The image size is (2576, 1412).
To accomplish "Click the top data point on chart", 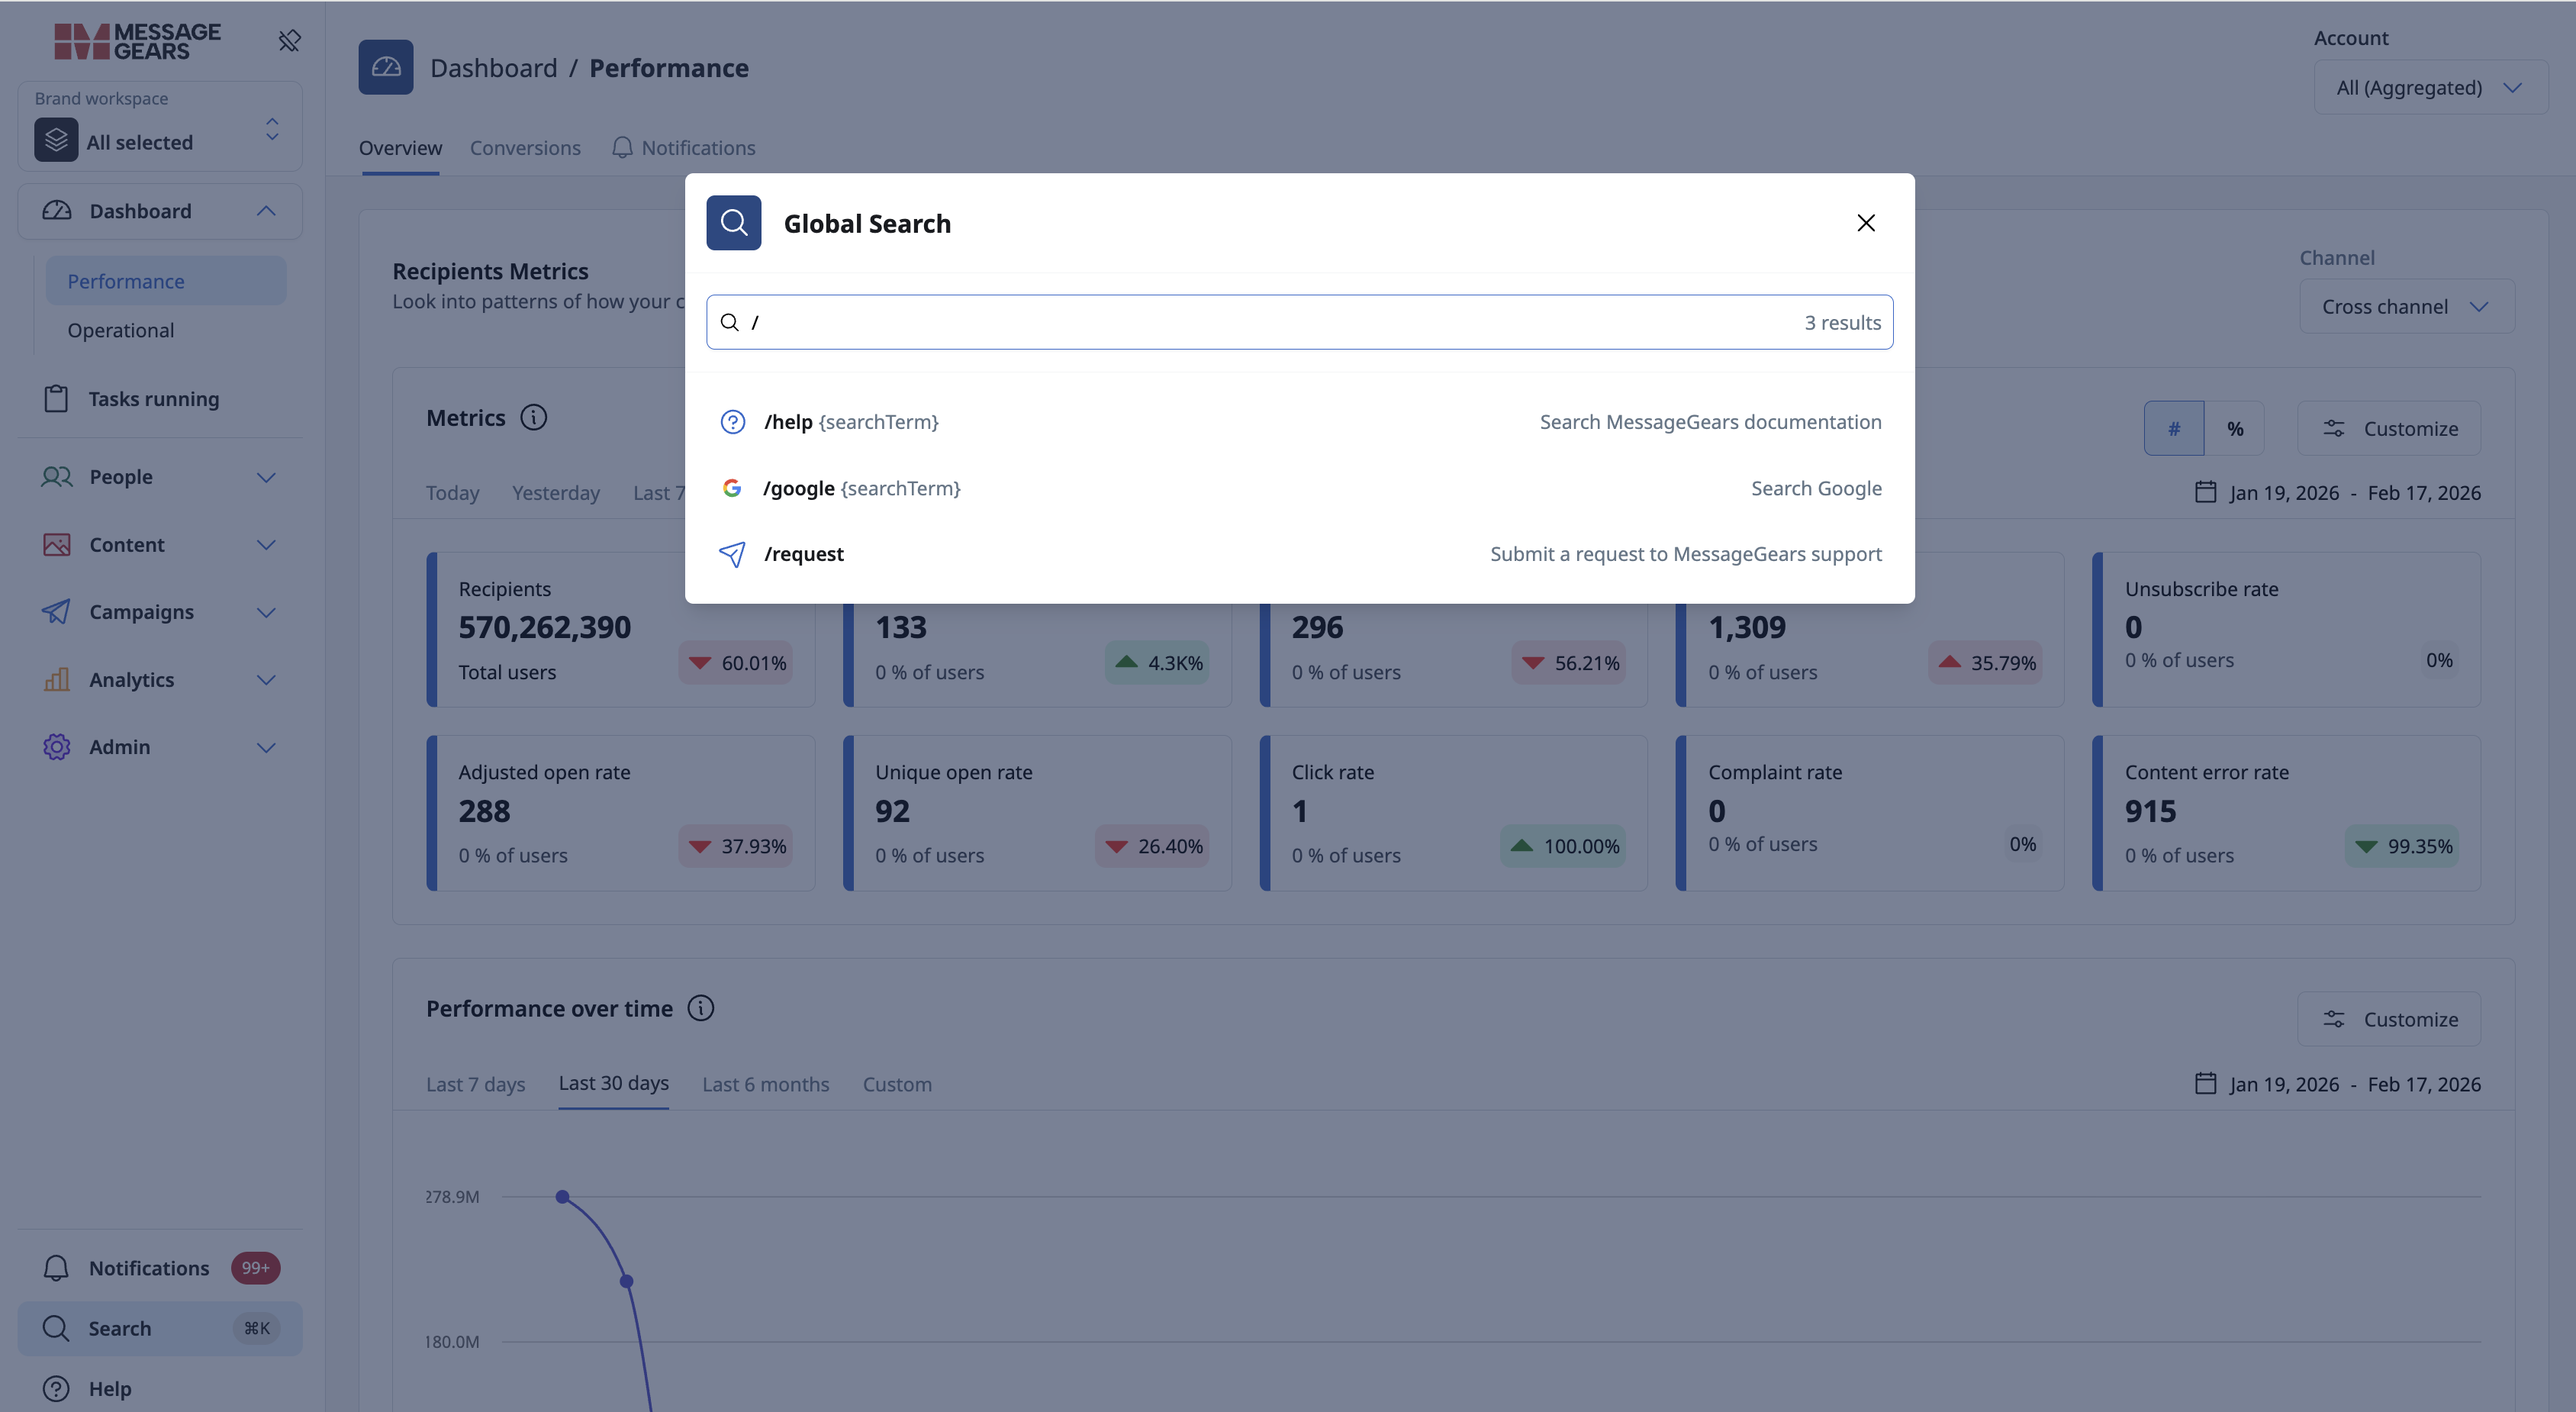I will pyautogui.click(x=563, y=1197).
